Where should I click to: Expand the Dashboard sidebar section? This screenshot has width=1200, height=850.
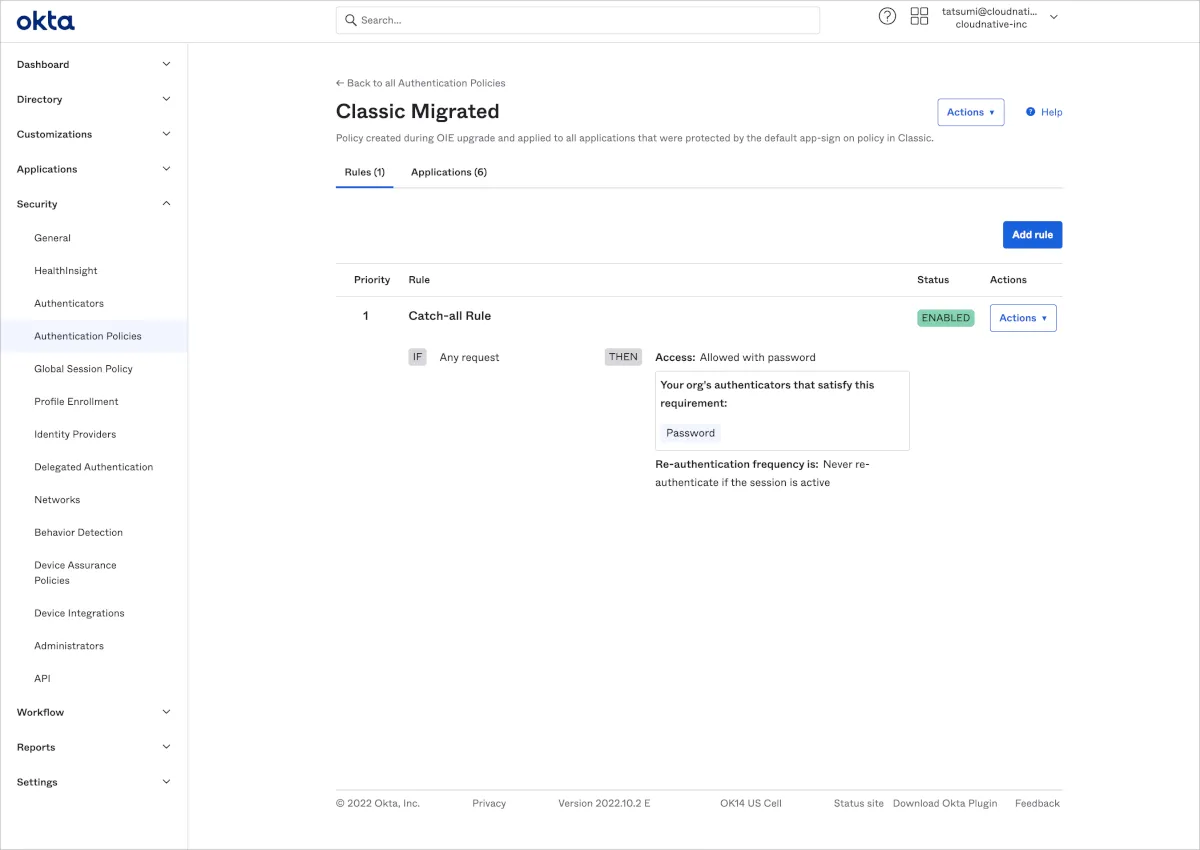point(166,64)
